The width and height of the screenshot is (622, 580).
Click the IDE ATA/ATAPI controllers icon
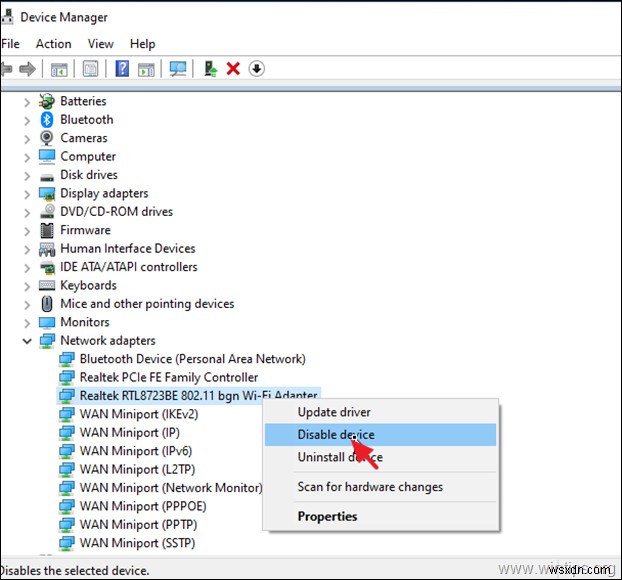click(x=48, y=268)
